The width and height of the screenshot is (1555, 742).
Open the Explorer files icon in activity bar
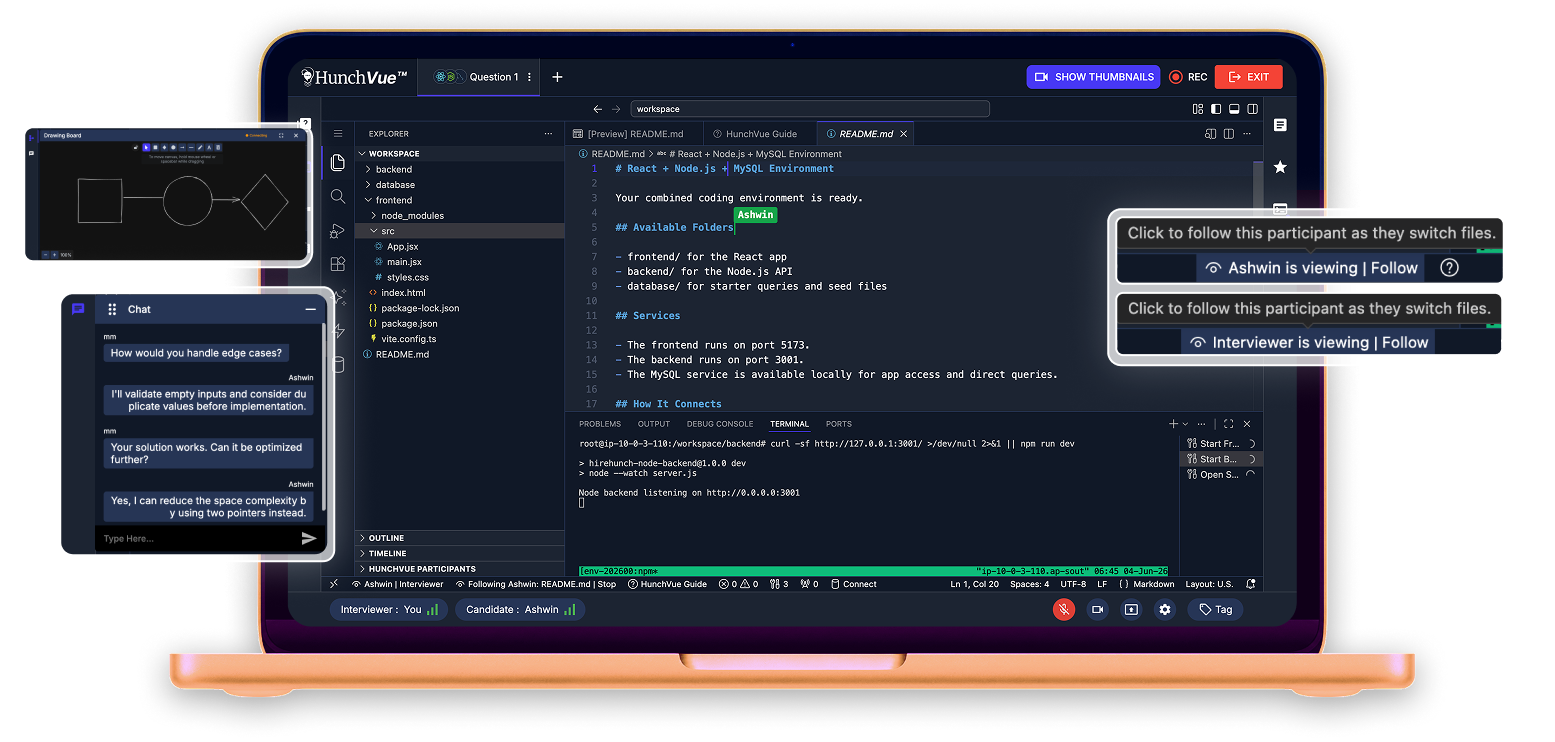tap(338, 162)
